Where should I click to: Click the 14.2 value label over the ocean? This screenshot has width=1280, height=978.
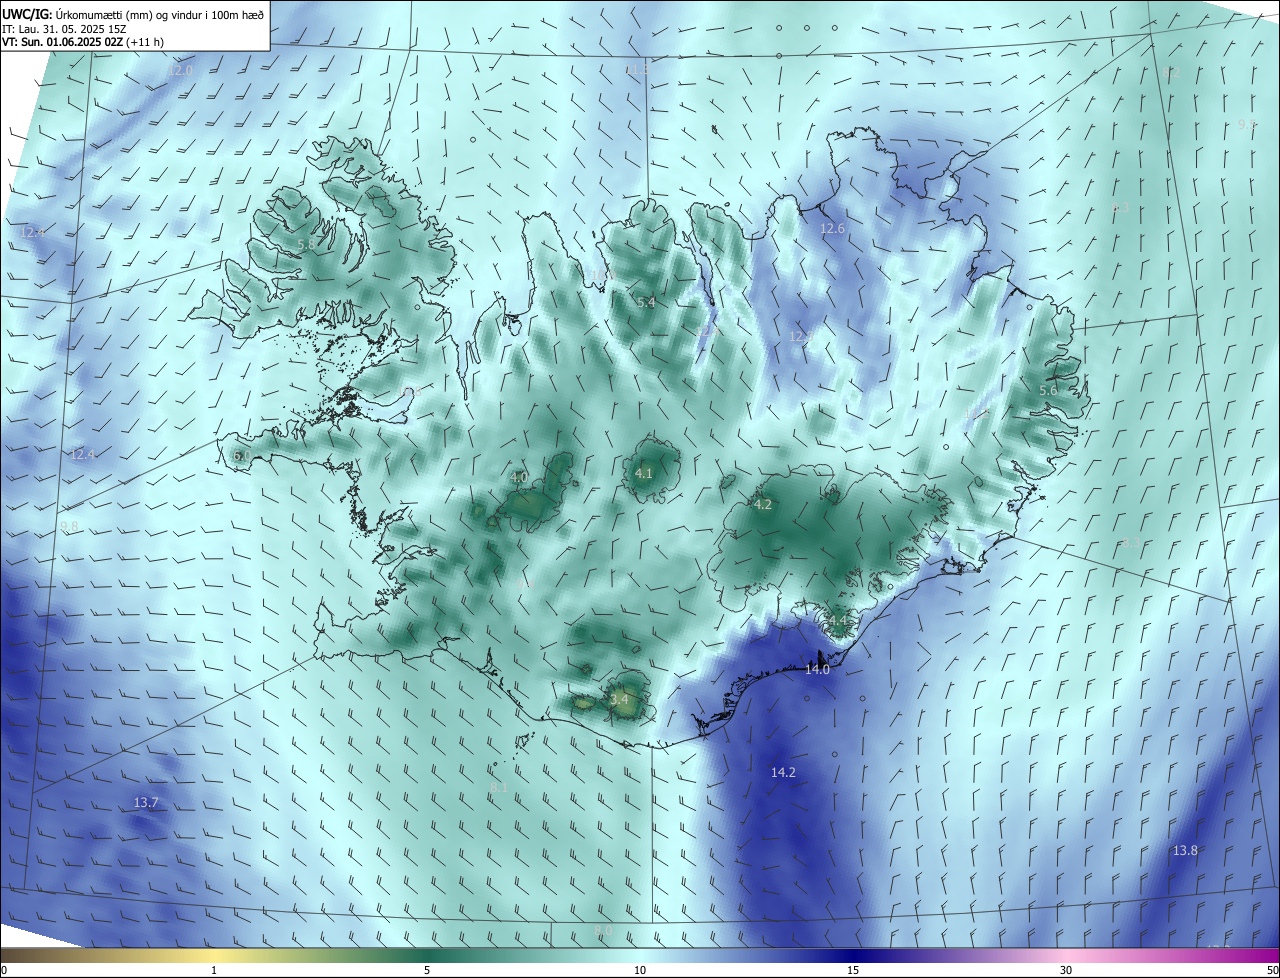pos(783,772)
